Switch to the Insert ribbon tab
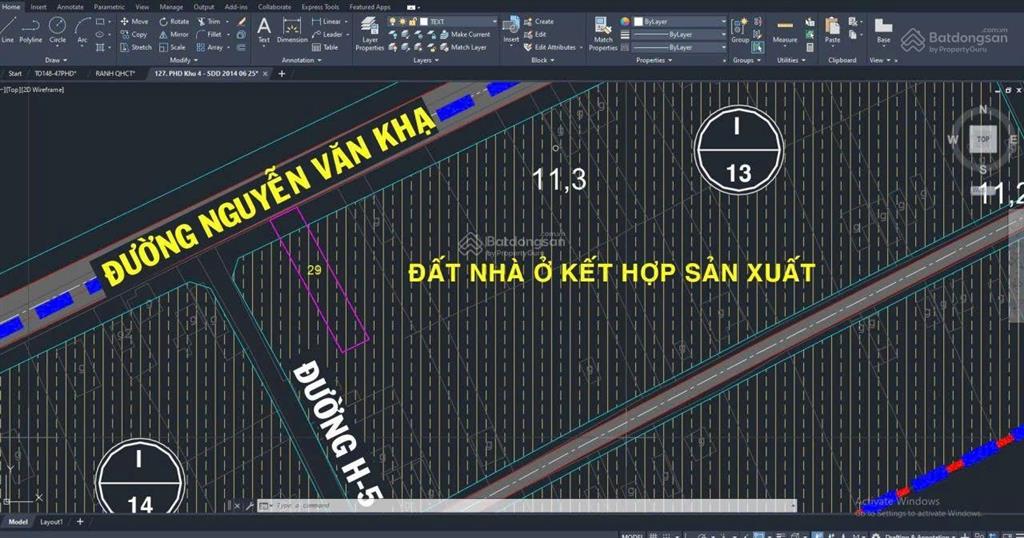Viewport: 1024px width, 538px height. pos(39,7)
